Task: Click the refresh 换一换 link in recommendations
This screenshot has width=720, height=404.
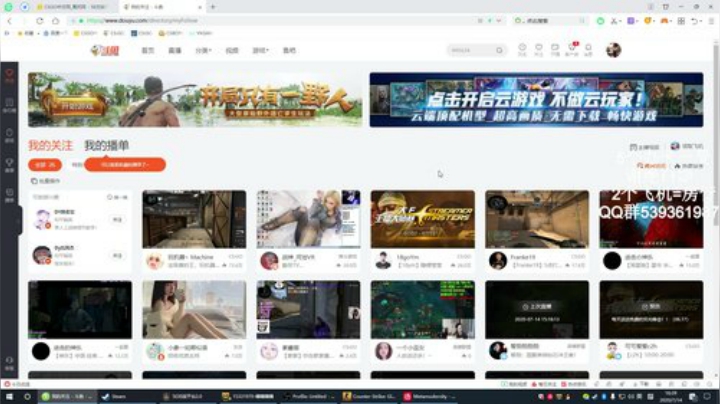Action: pyautogui.click(x=118, y=197)
